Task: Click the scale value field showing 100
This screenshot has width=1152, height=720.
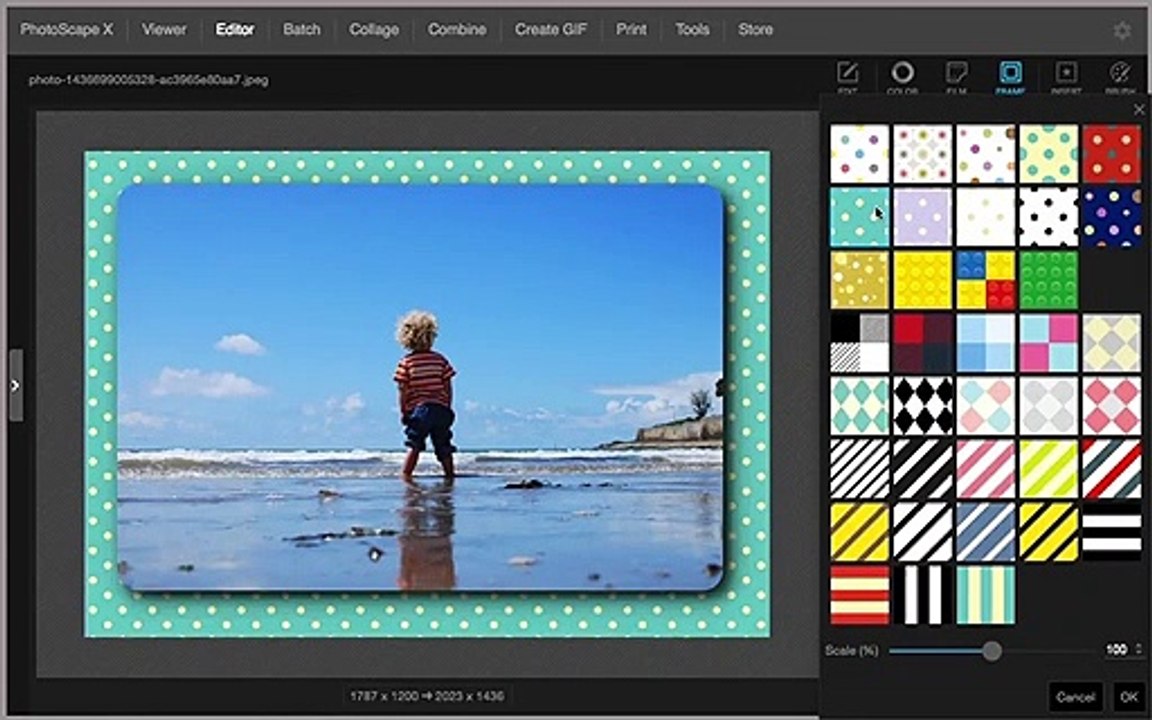Action: [1118, 649]
